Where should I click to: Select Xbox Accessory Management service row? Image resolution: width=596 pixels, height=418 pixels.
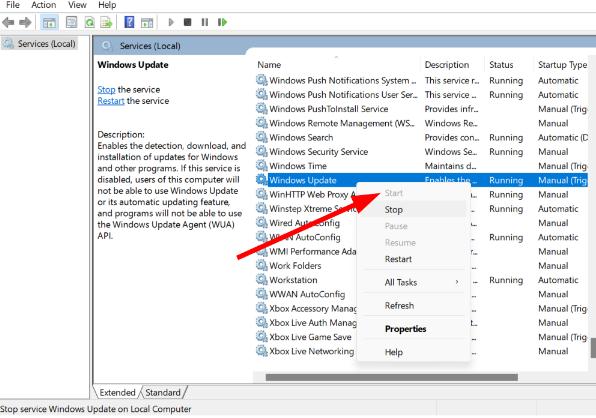(x=421, y=309)
